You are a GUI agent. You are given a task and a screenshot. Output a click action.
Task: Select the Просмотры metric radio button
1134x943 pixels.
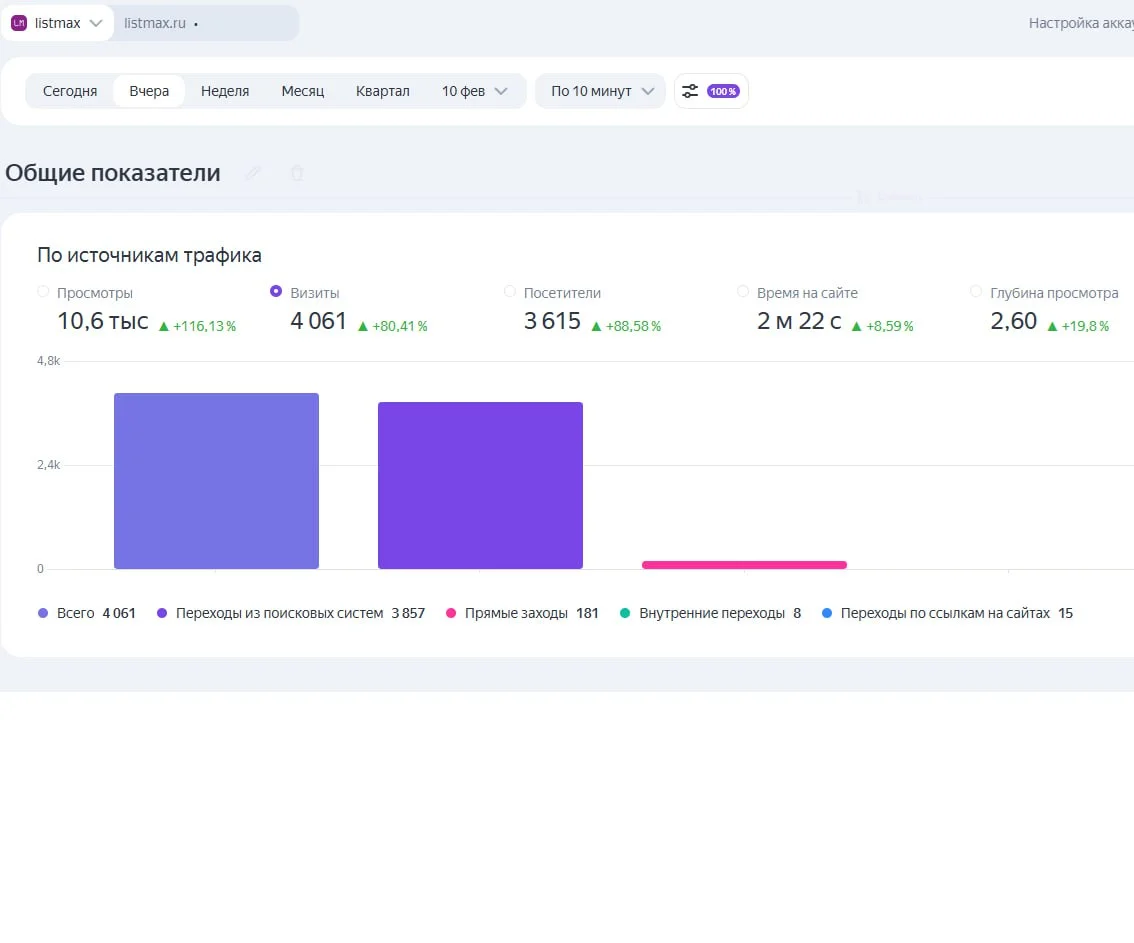coord(43,292)
